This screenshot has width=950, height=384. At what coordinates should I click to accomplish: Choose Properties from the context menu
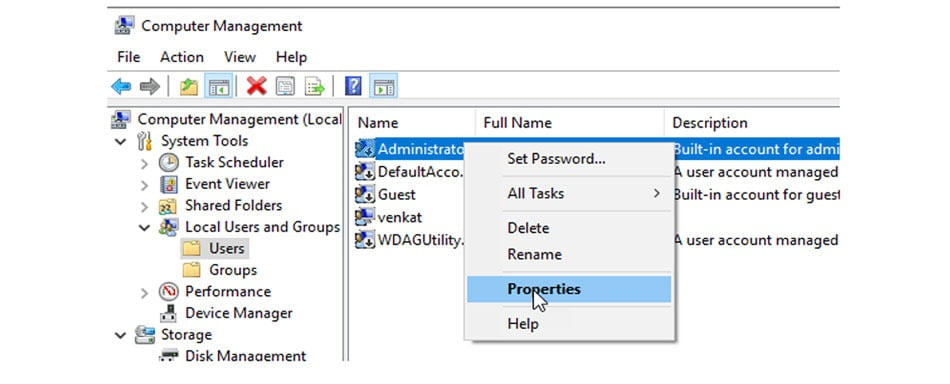point(569,290)
